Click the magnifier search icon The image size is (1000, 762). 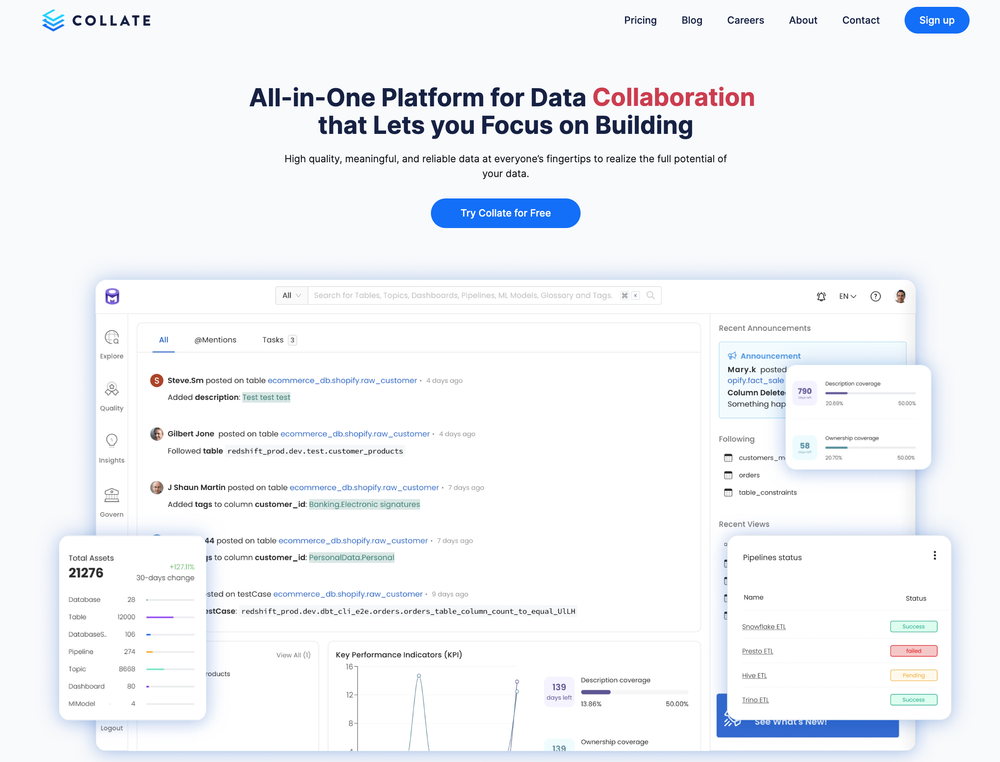(651, 295)
